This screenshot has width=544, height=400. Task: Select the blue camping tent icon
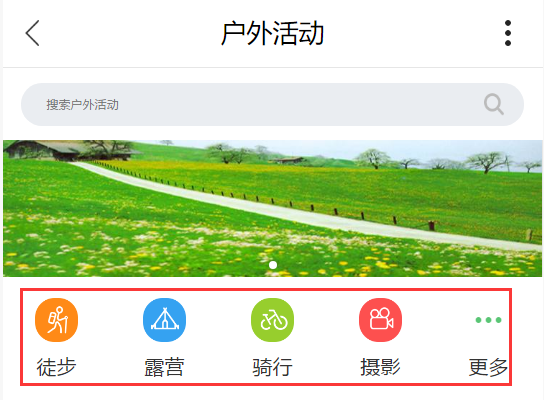coord(164,320)
